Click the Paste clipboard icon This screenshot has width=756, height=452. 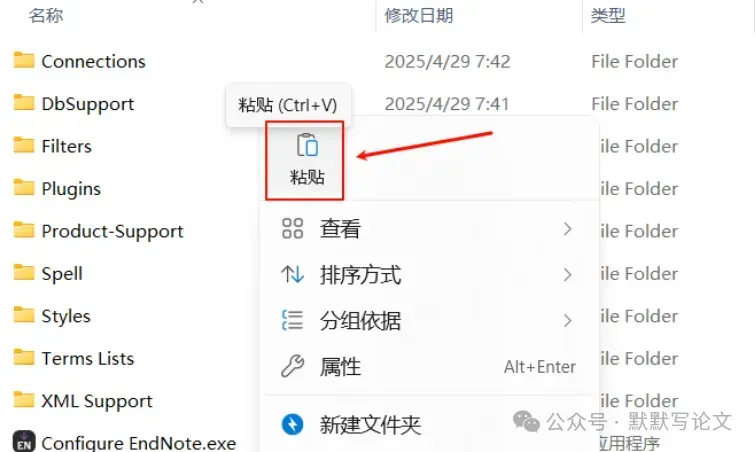[x=307, y=145]
